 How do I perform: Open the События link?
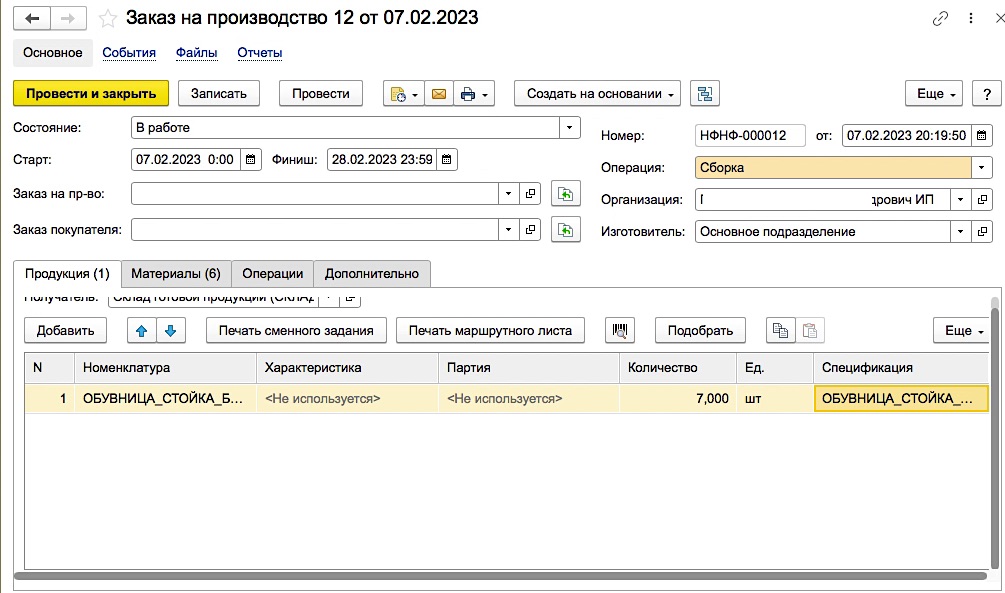pyautogui.click(x=129, y=53)
